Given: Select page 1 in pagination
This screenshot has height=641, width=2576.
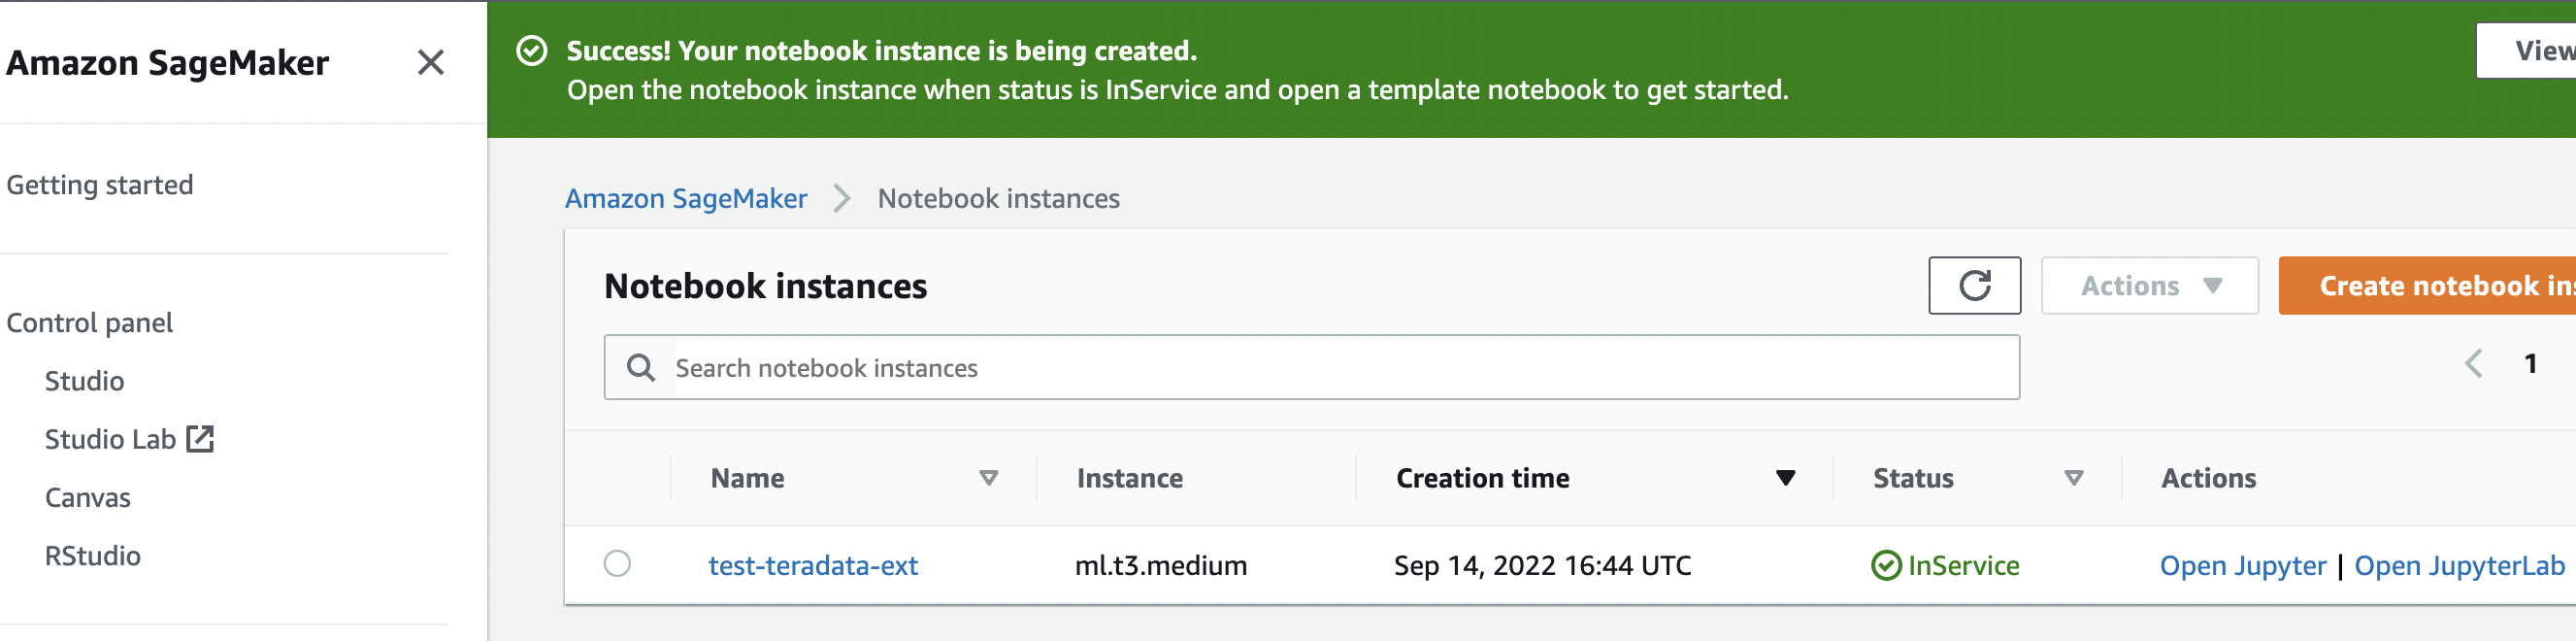Looking at the screenshot, I should pos(2532,364).
